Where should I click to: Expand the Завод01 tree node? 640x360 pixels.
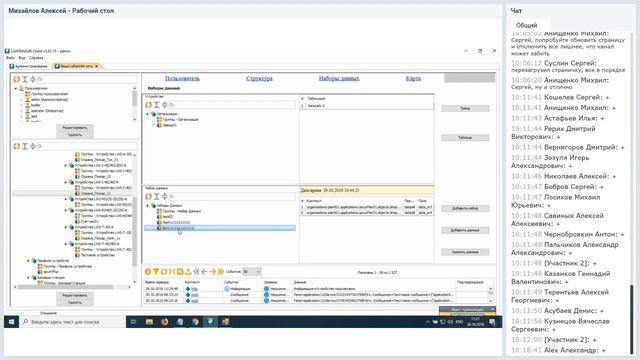tap(153, 125)
